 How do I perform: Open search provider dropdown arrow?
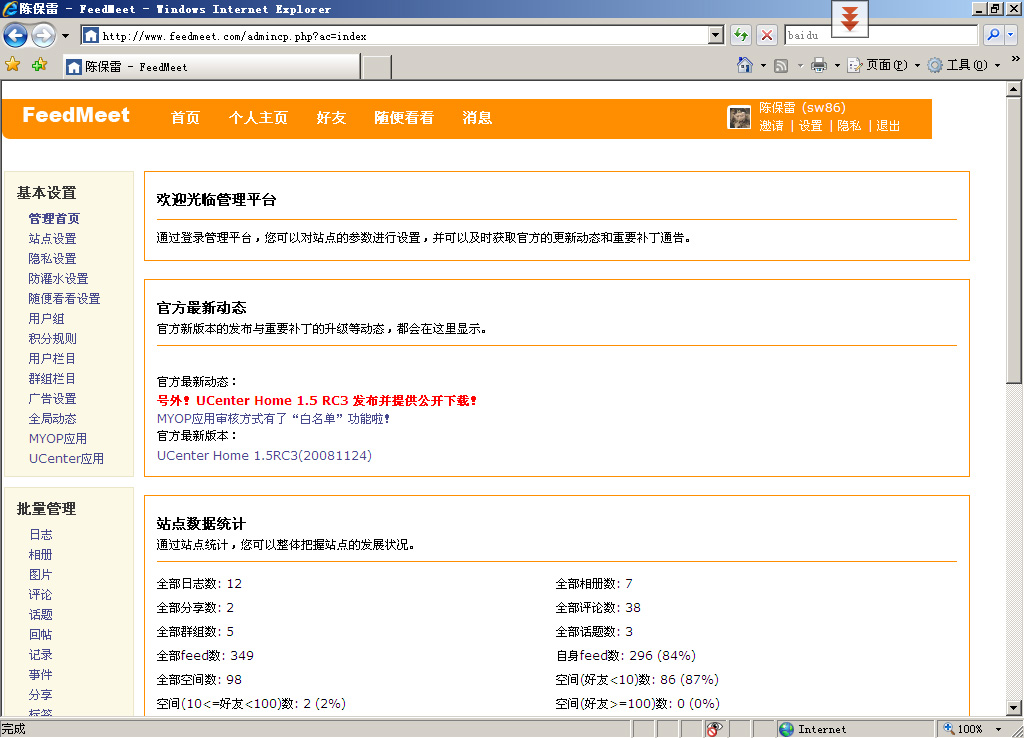[1010, 35]
